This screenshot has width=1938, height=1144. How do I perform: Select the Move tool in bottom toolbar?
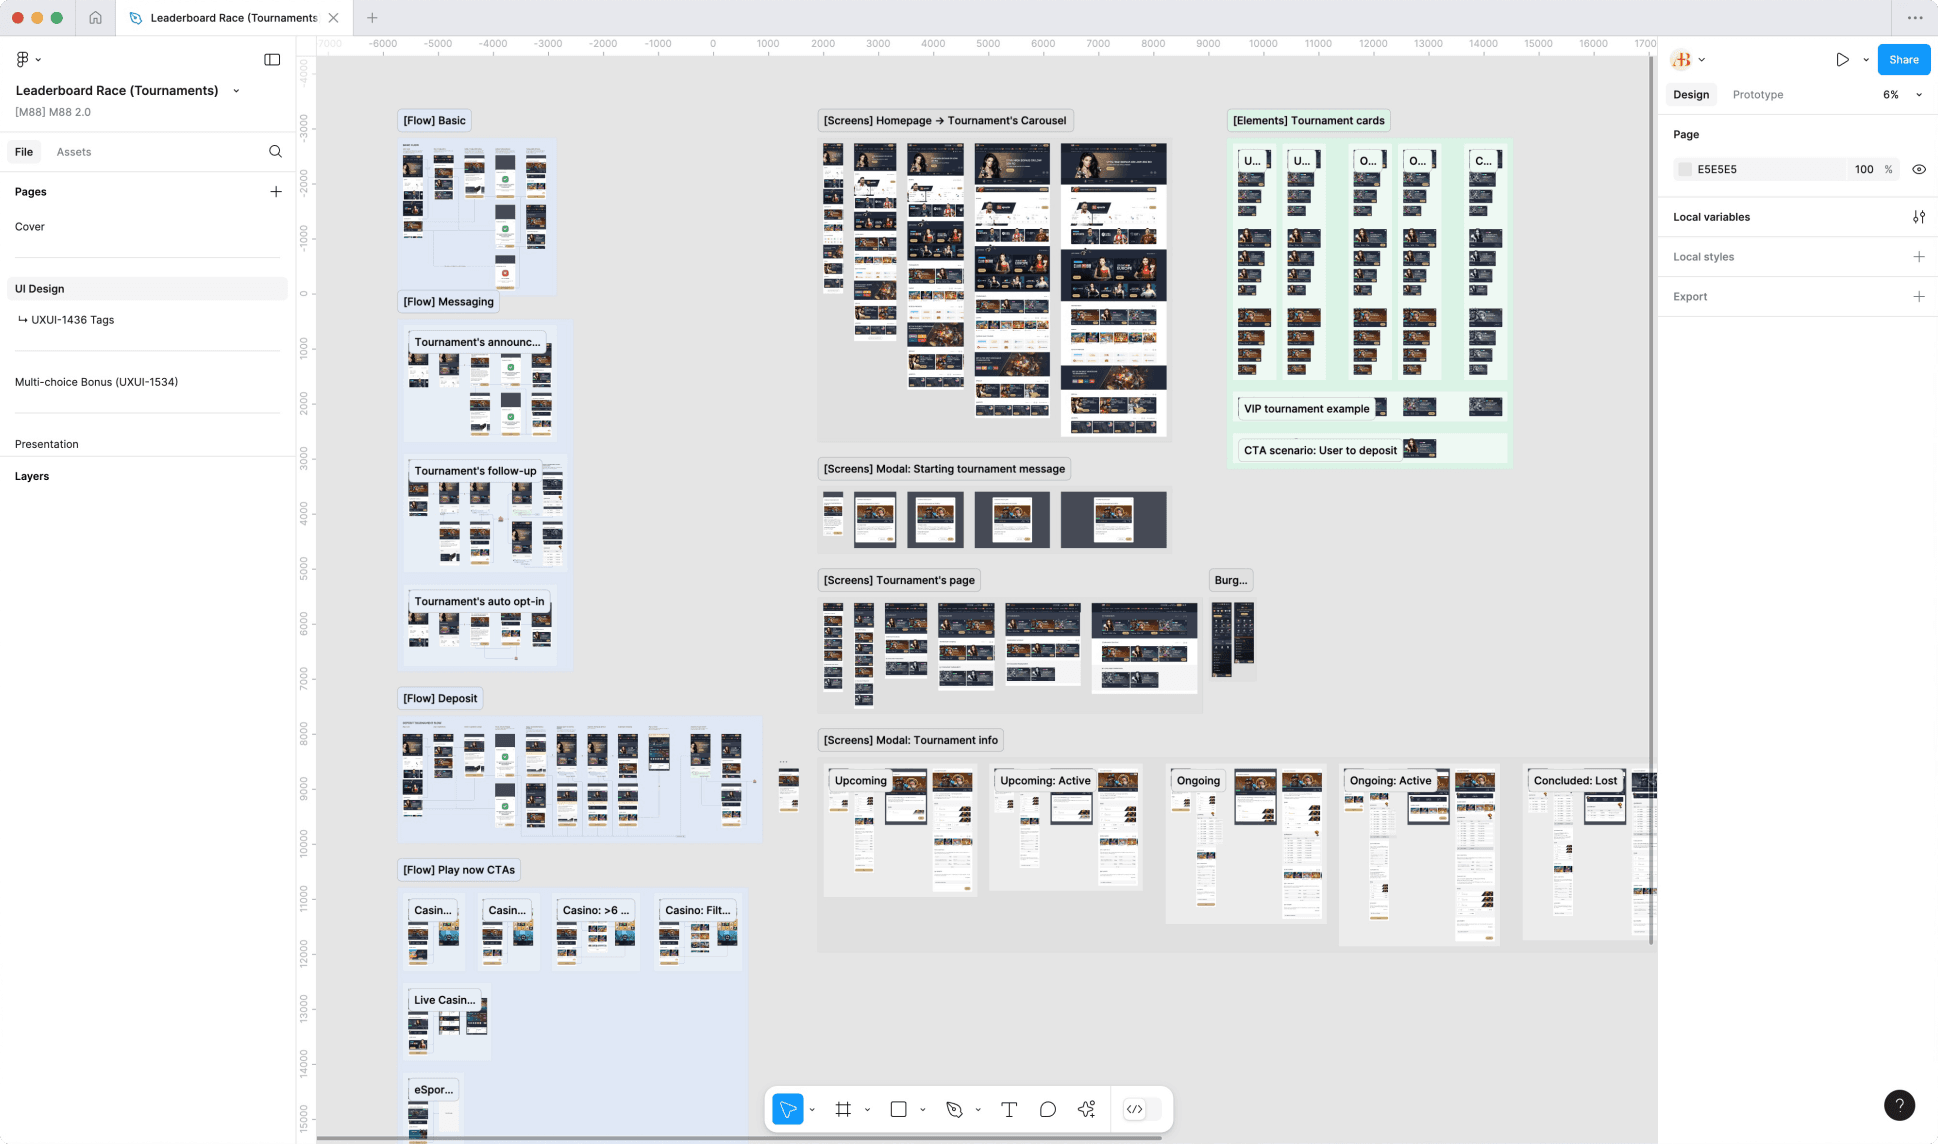(x=788, y=1109)
